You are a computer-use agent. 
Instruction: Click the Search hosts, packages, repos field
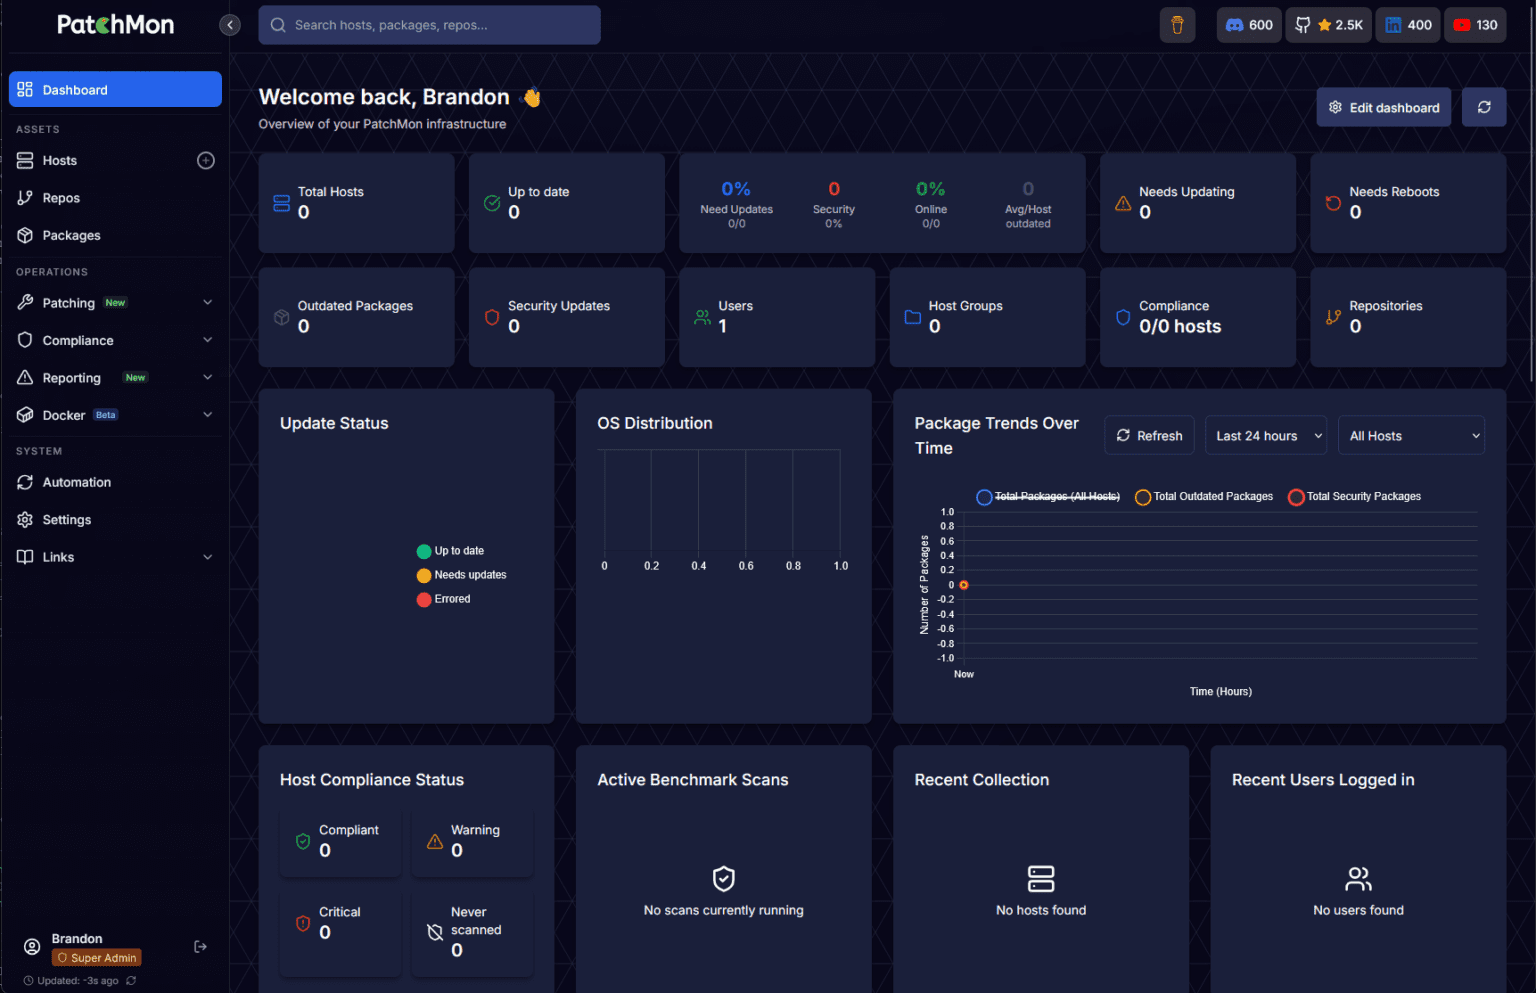(429, 25)
